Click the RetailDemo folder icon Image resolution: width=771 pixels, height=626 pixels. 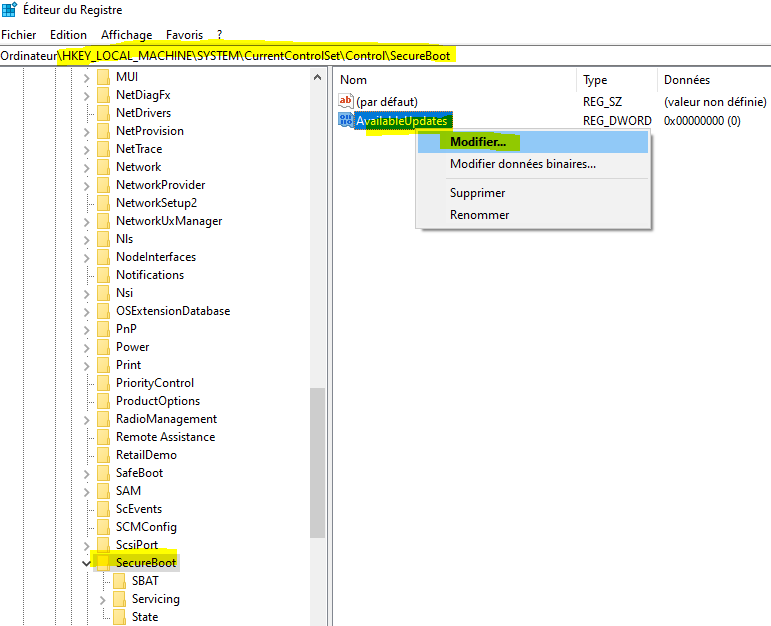click(103, 455)
